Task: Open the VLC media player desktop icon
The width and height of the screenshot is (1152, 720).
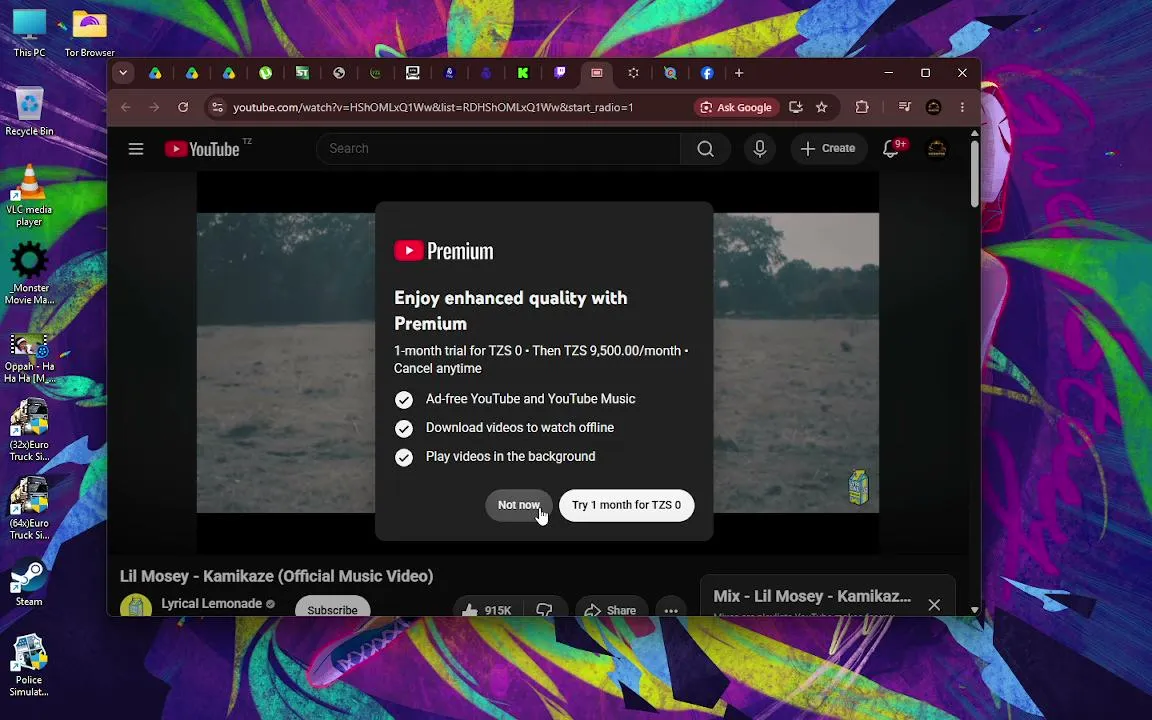Action: click(x=29, y=195)
